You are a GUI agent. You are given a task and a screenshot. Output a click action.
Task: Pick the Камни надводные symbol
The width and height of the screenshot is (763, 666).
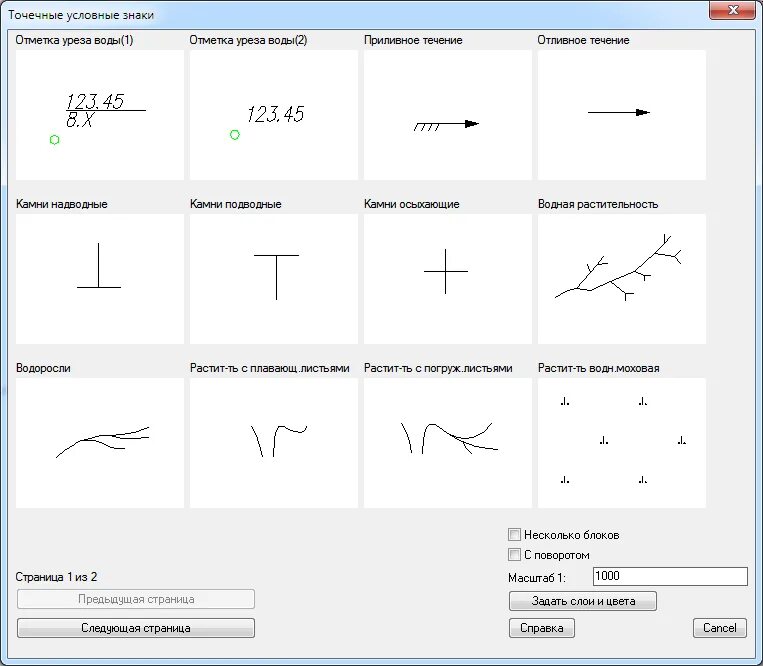(x=100, y=279)
